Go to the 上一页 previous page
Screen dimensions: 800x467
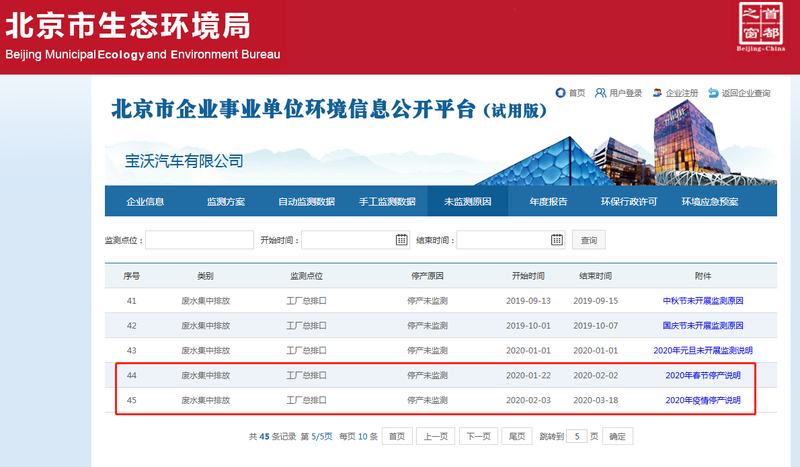tap(434, 437)
